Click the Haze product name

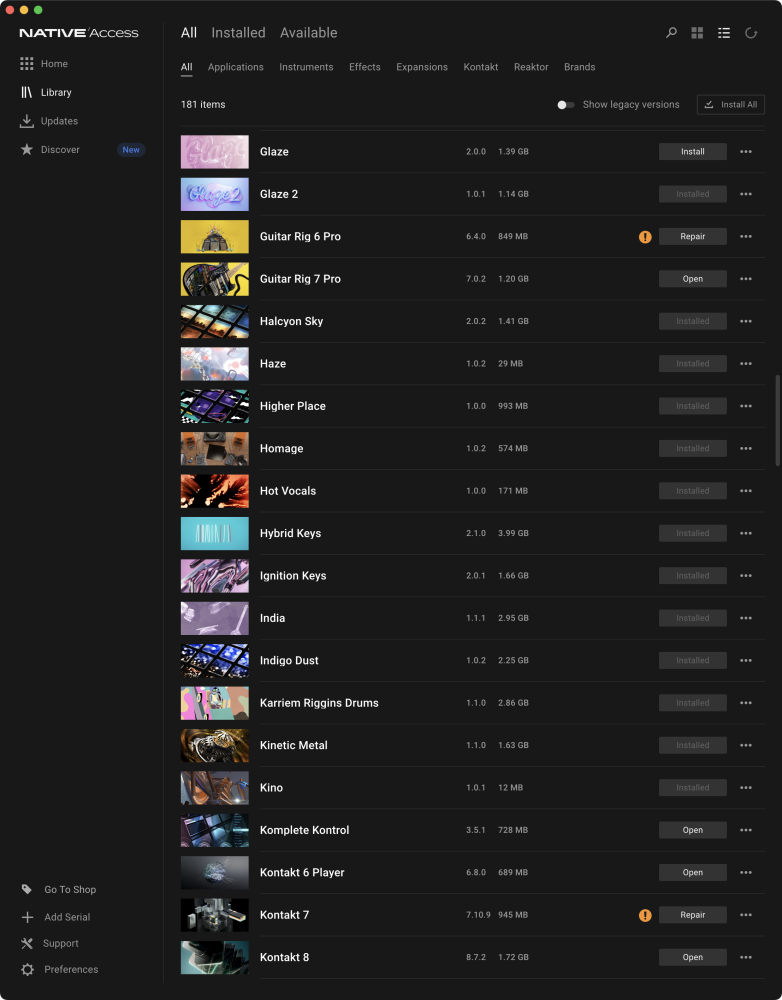273,364
